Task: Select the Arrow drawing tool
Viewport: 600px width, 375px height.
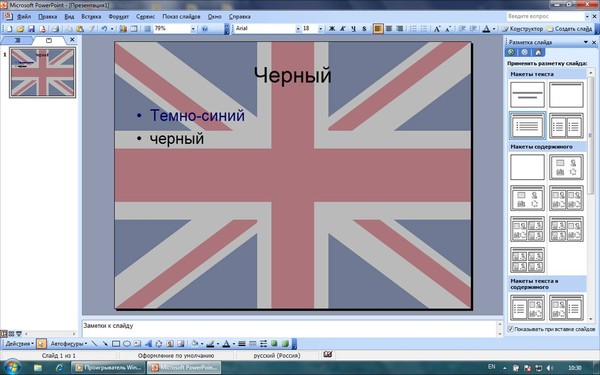Action: [x=105, y=344]
